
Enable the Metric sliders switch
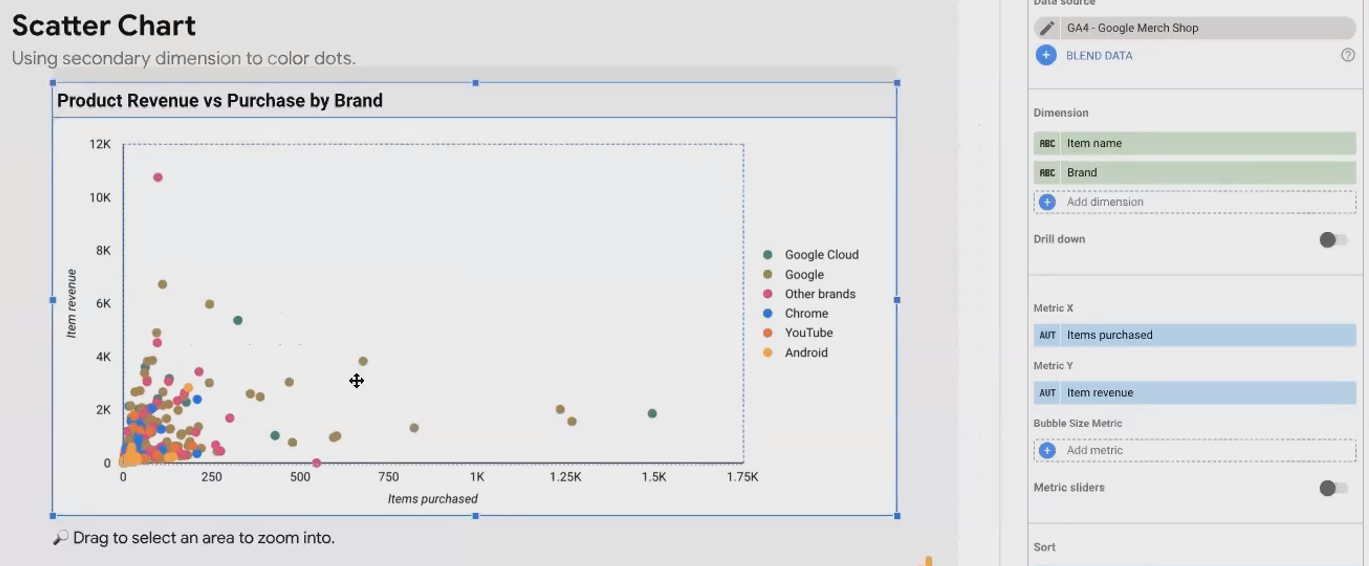[x=1332, y=488]
